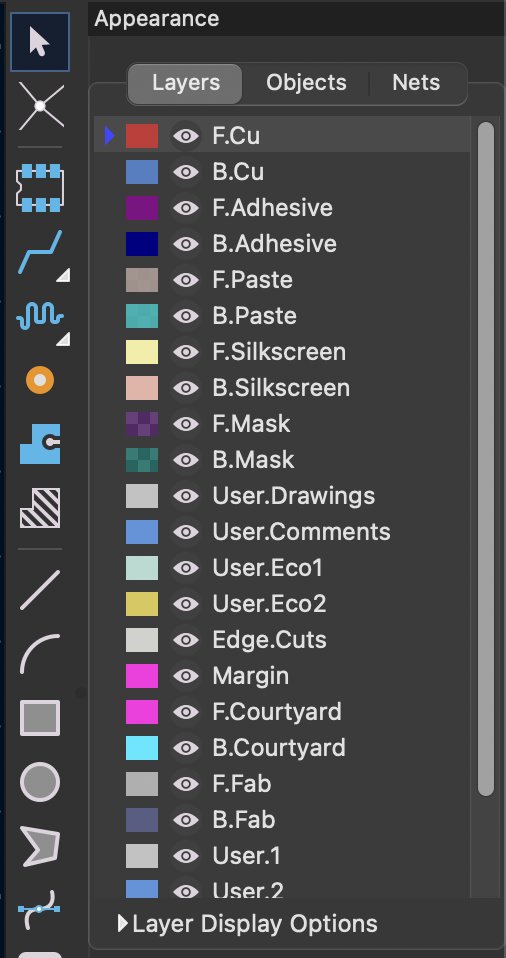This screenshot has width=506, height=958.
Task: Expand Layer Display Options
Action: (248, 923)
